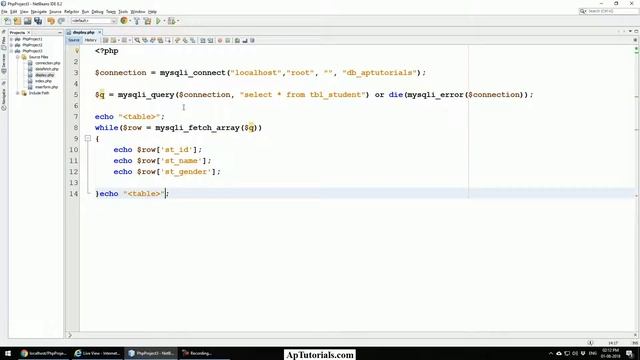Switch to the History view button
The height and width of the screenshot is (360, 640).
tap(91, 40)
